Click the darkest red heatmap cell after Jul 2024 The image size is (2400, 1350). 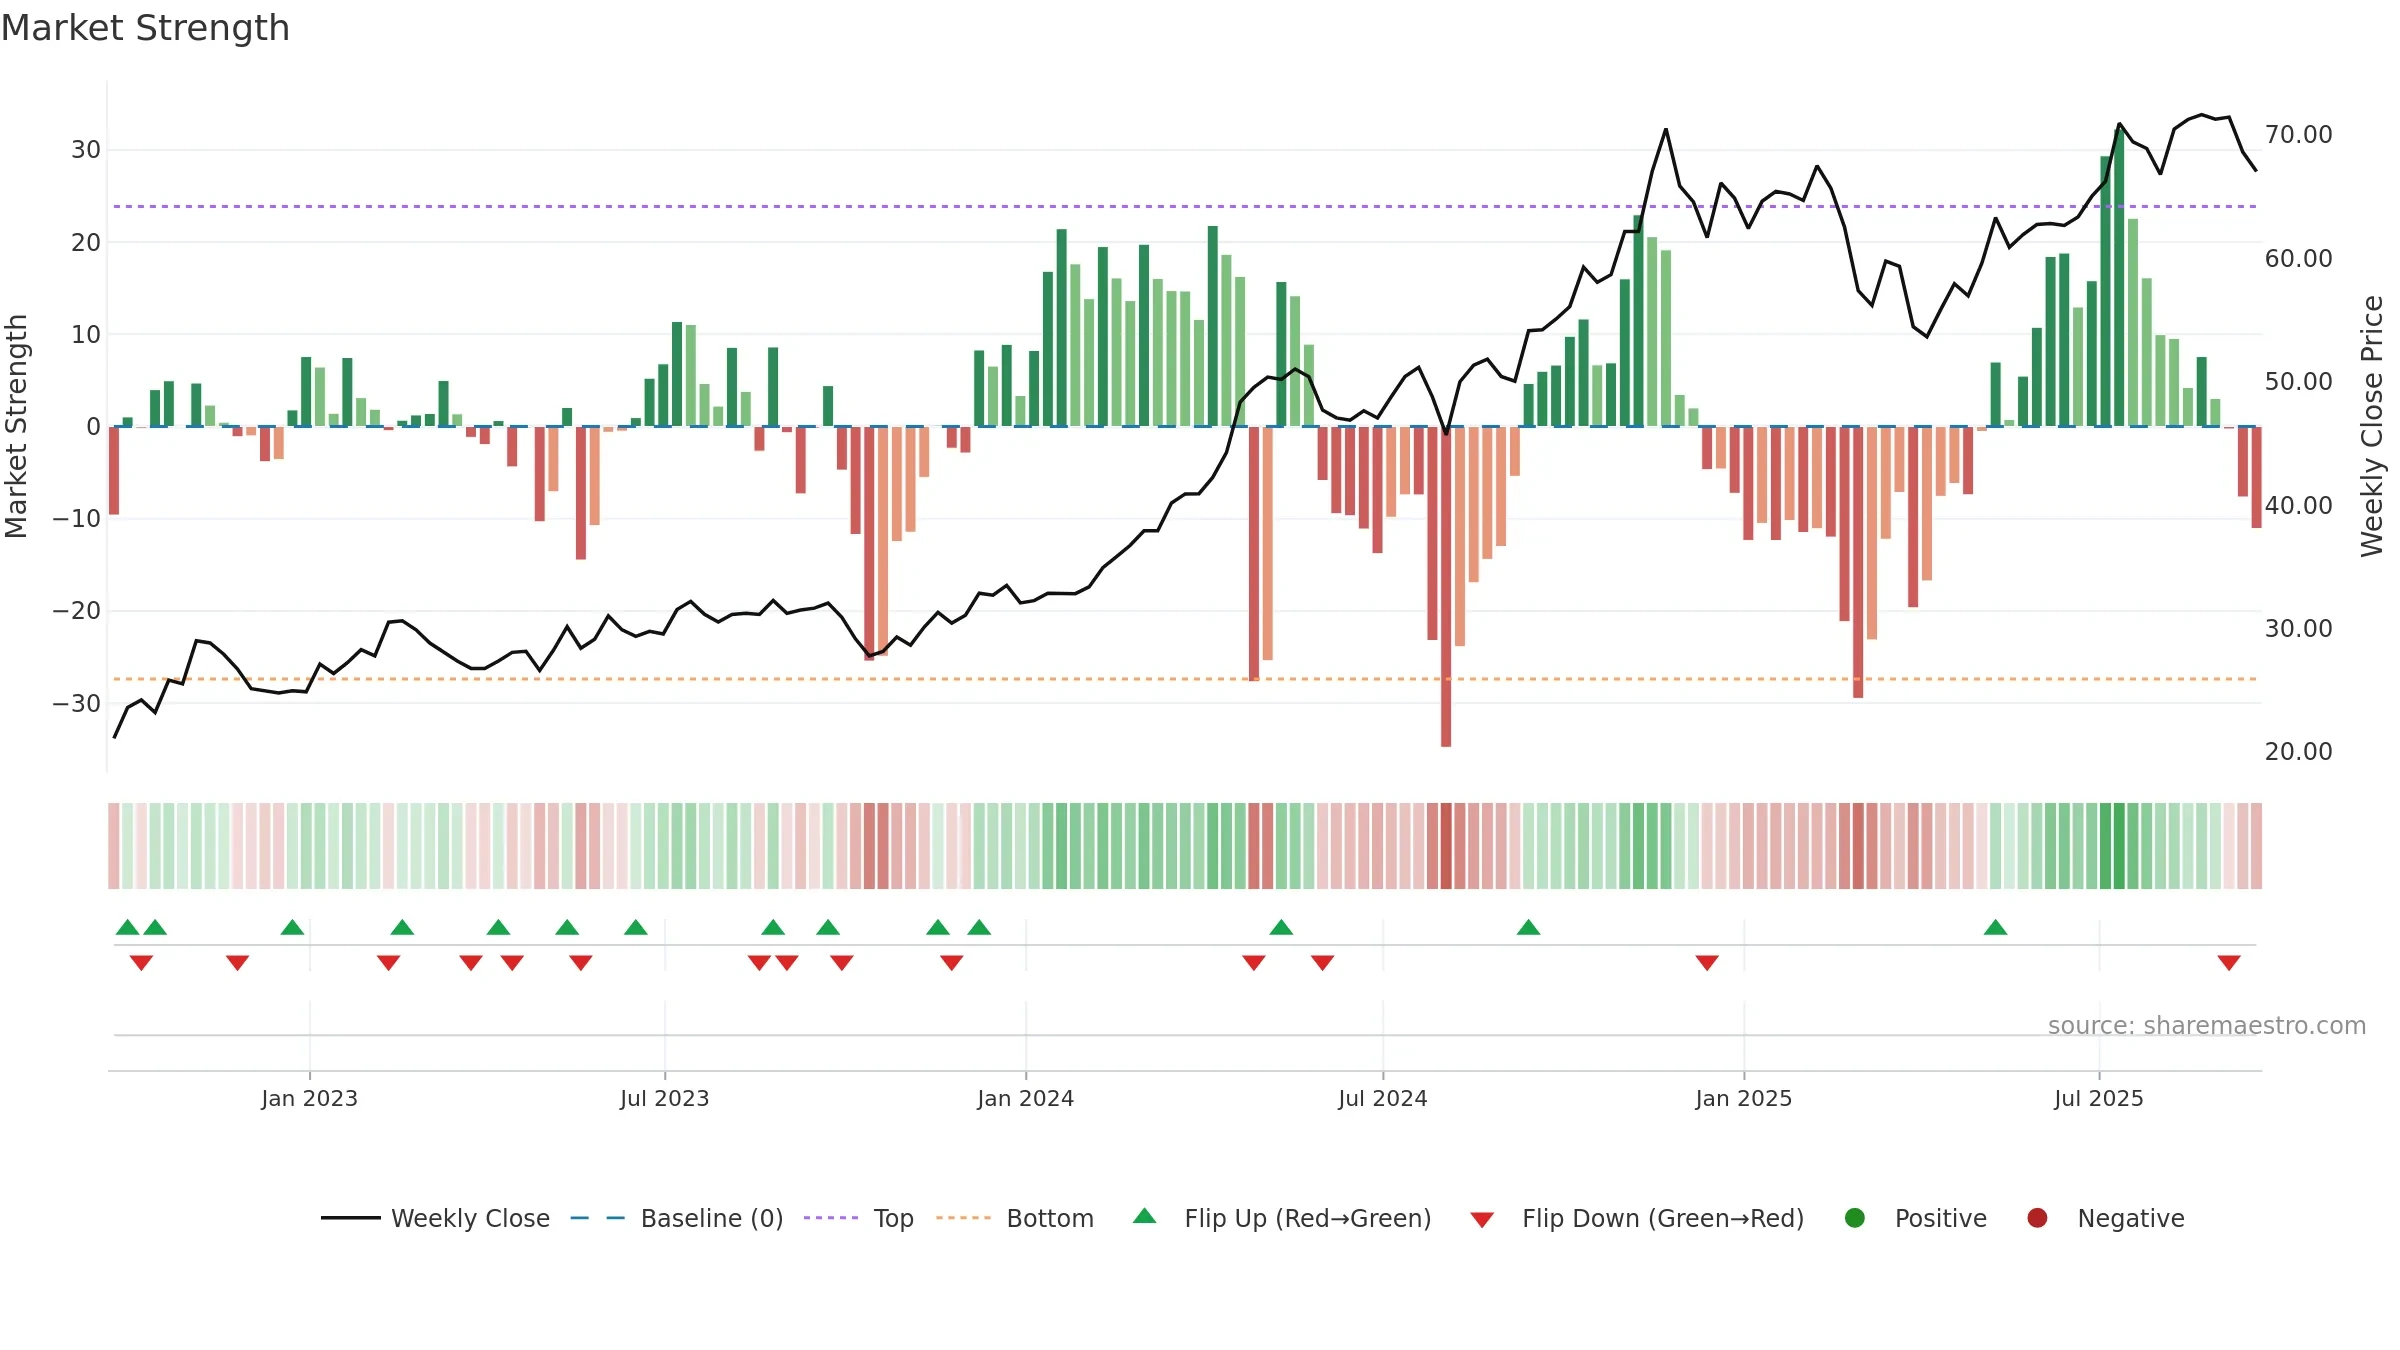(x=1446, y=846)
